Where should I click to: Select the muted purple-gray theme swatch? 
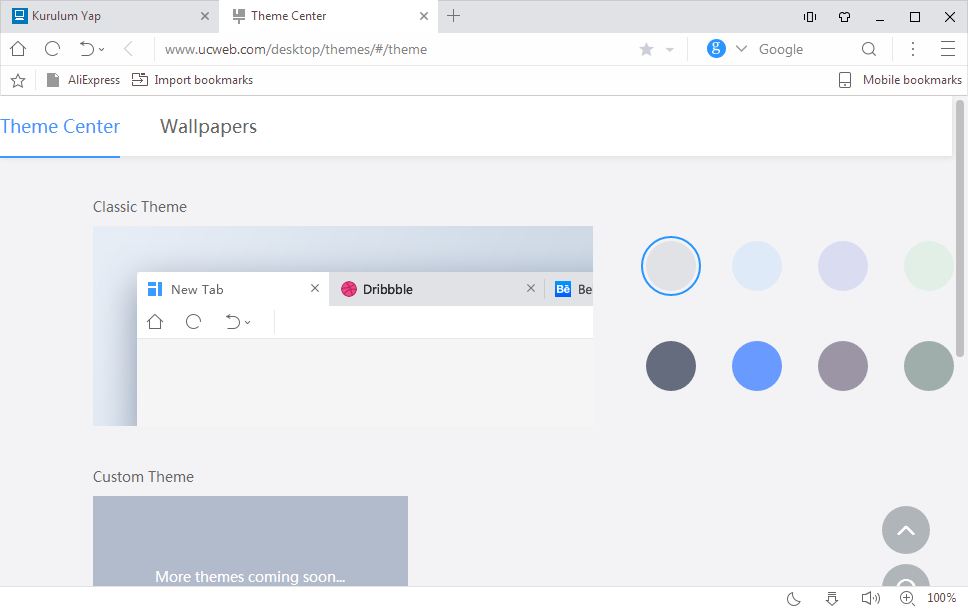tap(843, 366)
